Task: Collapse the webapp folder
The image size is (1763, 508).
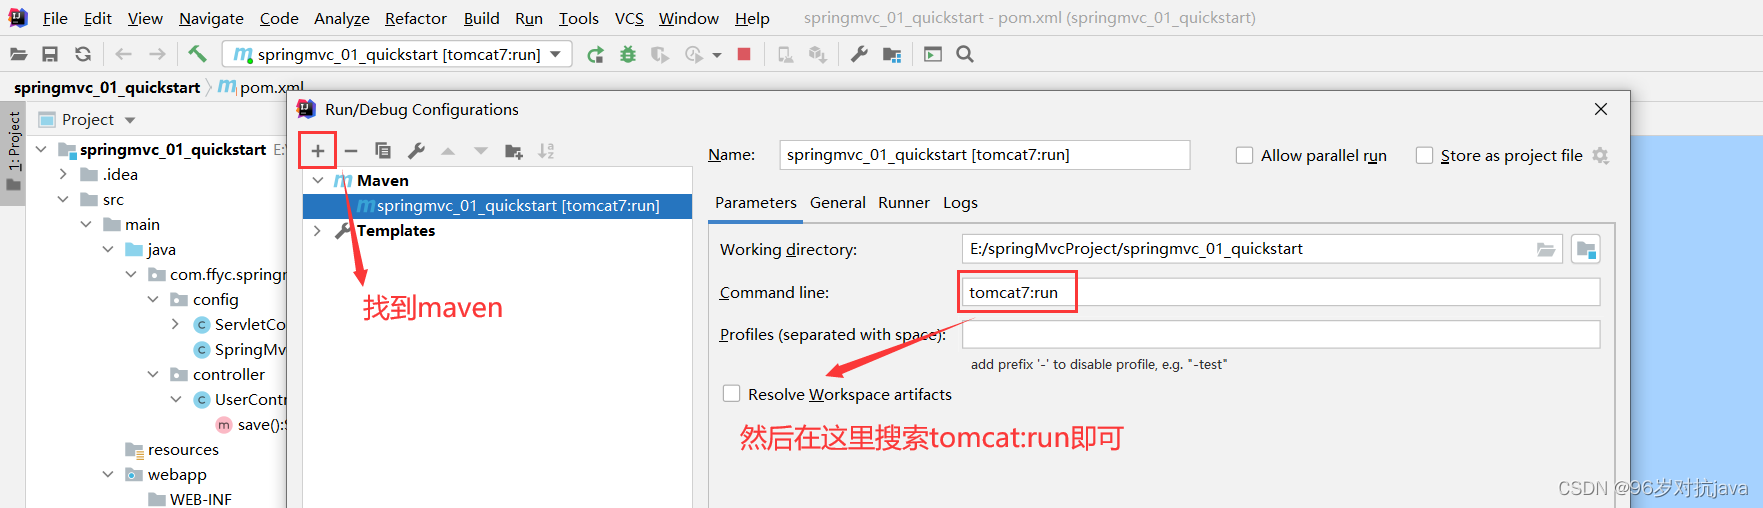Action: click(108, 474)
